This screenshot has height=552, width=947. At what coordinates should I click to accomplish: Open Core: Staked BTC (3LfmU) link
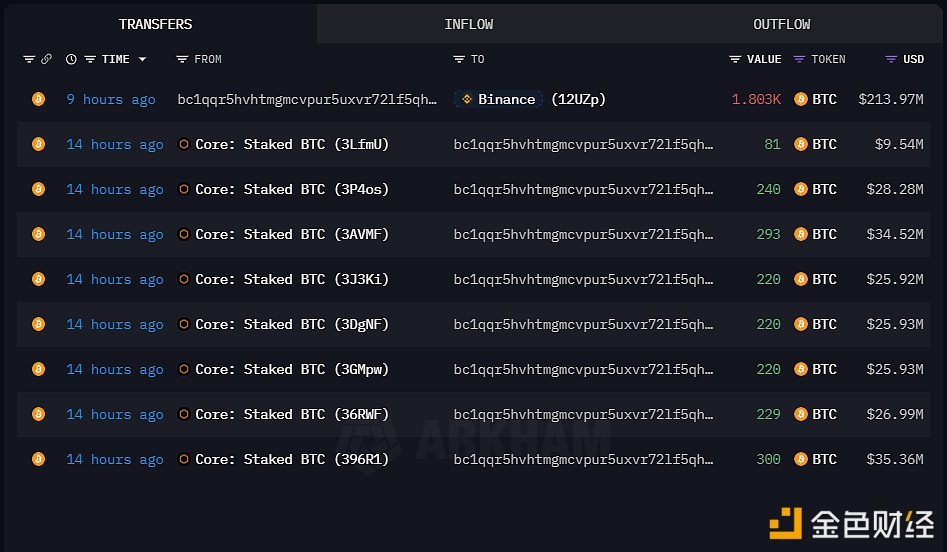(x=291, y=144)
